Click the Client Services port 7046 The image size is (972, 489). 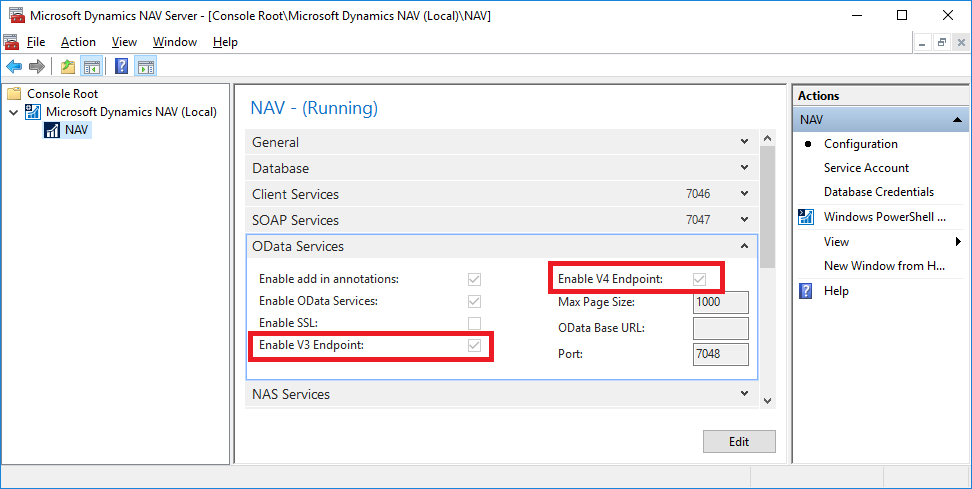coord(698,194)
